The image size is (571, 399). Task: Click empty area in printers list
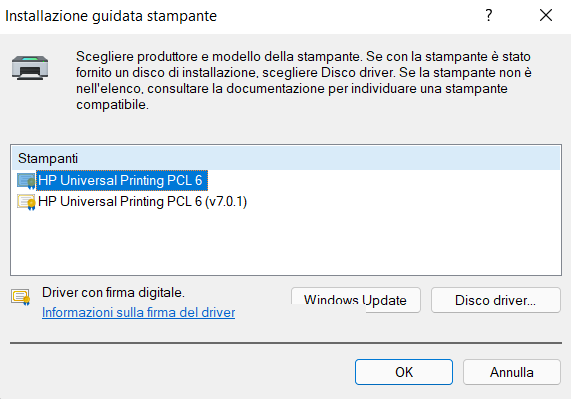point(286,244)
